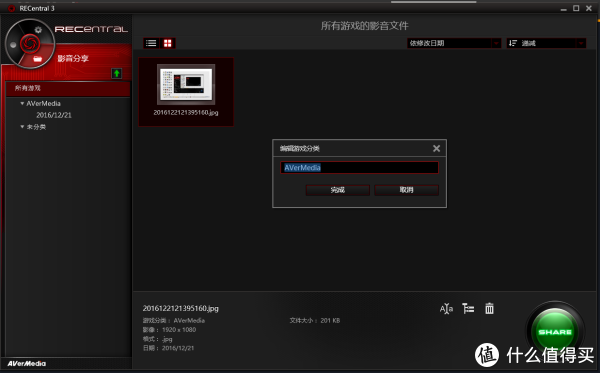Click the AVerMedia logo at bottom left

[26, 363]
